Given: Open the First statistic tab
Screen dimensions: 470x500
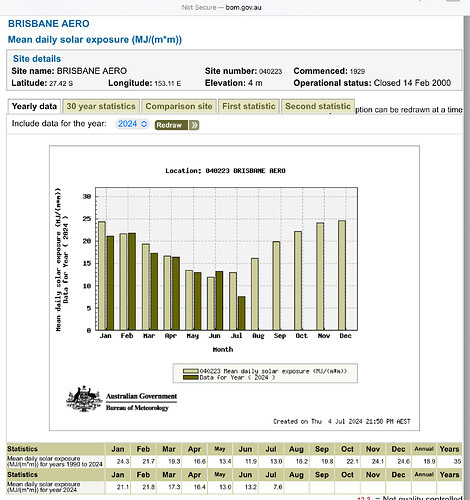Looking at the screenshot, I should (249, 106).
